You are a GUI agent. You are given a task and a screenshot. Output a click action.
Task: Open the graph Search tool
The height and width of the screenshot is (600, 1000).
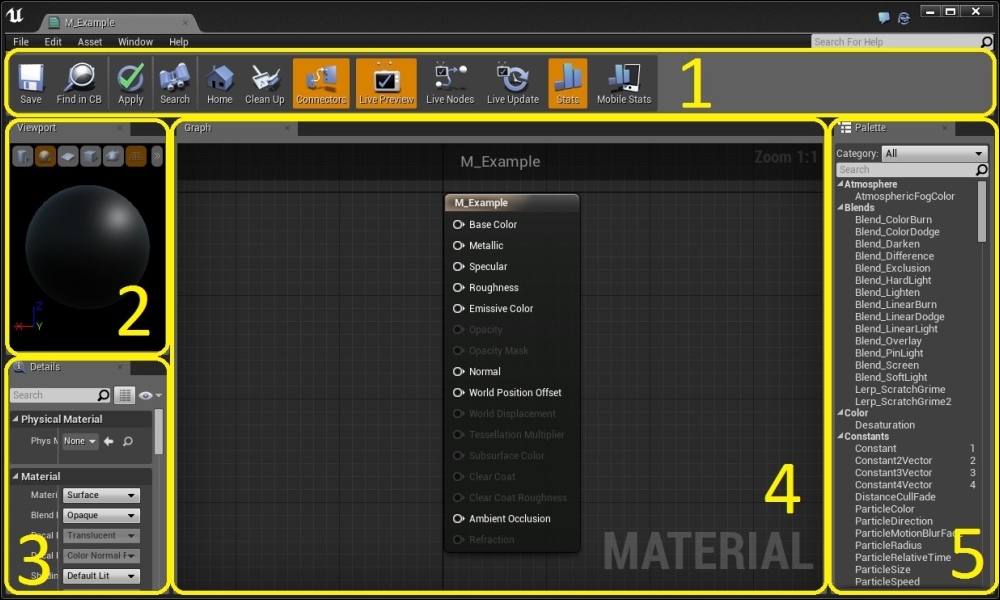[x=174, y=83]
